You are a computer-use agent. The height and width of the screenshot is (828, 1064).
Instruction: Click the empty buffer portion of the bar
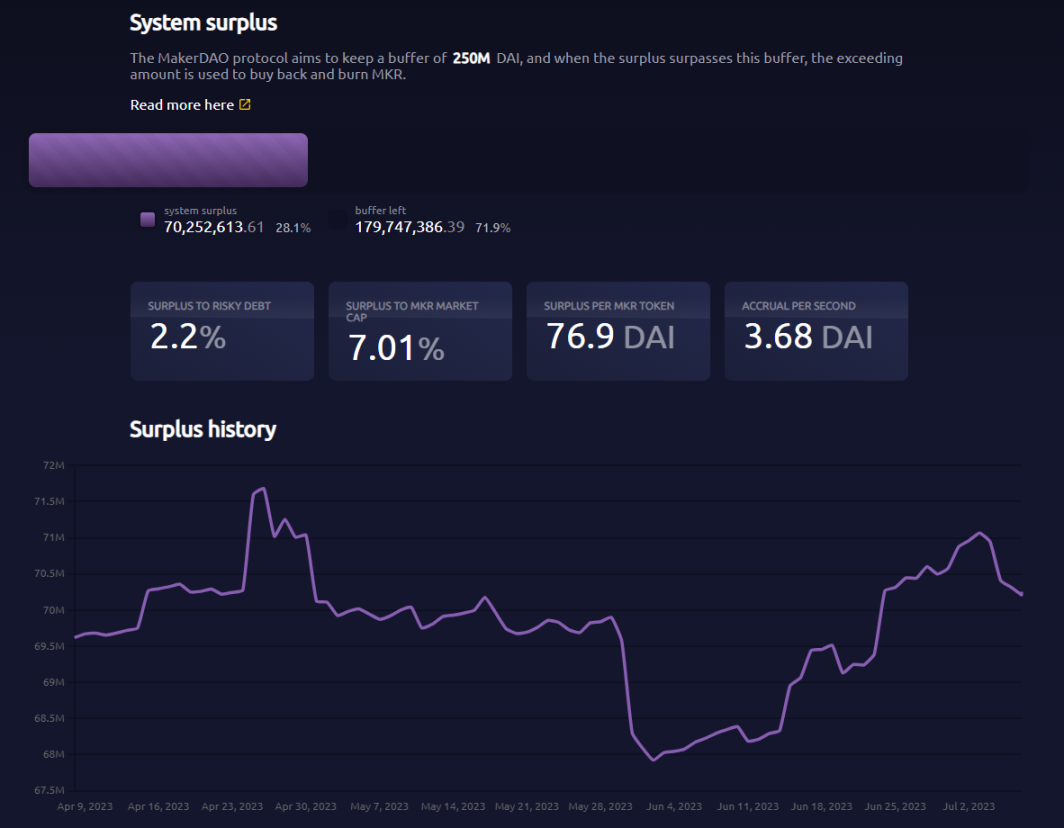(x=669, y=160)
